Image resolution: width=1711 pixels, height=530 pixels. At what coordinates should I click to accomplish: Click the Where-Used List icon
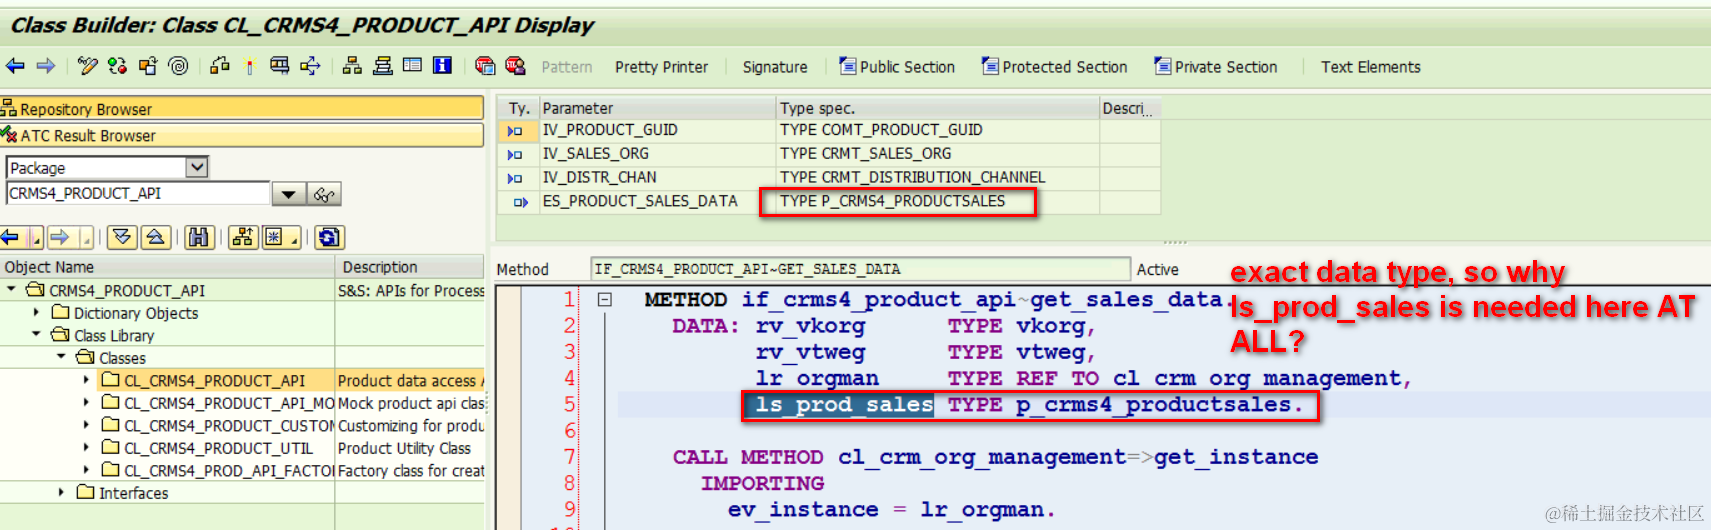coord(280,66)
